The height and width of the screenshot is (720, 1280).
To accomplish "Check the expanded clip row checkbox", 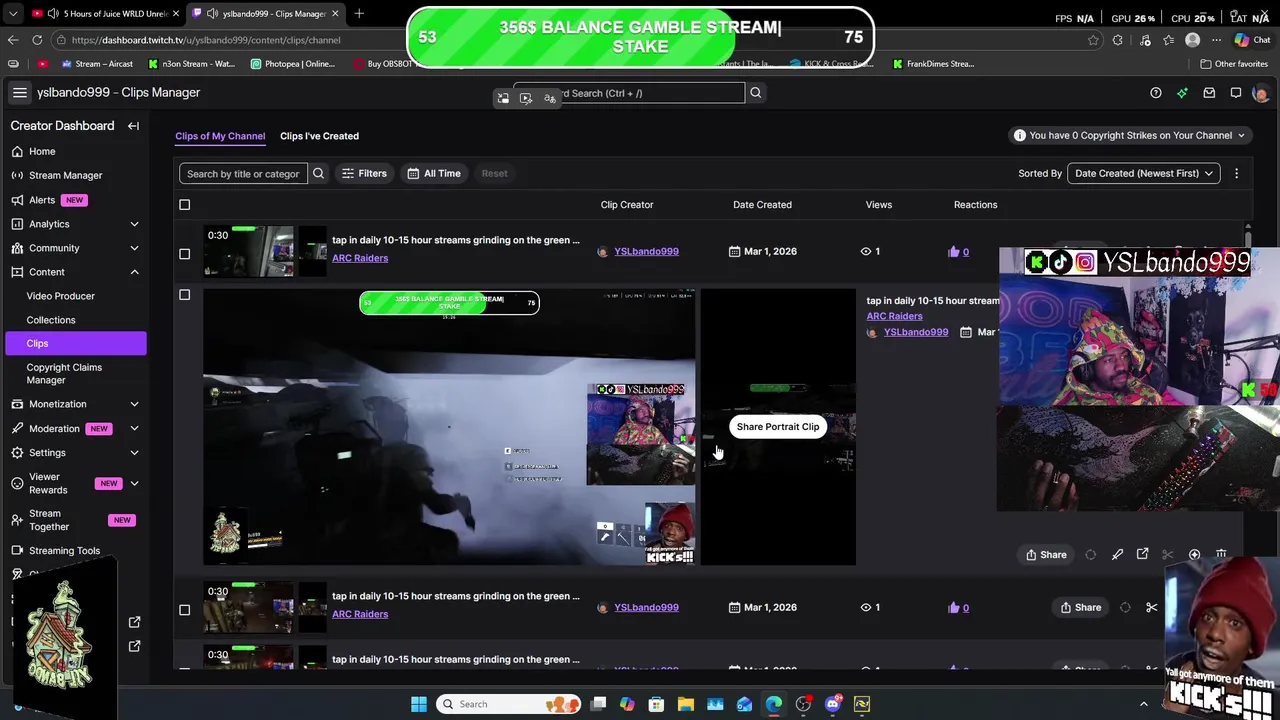I will point(184,295).
